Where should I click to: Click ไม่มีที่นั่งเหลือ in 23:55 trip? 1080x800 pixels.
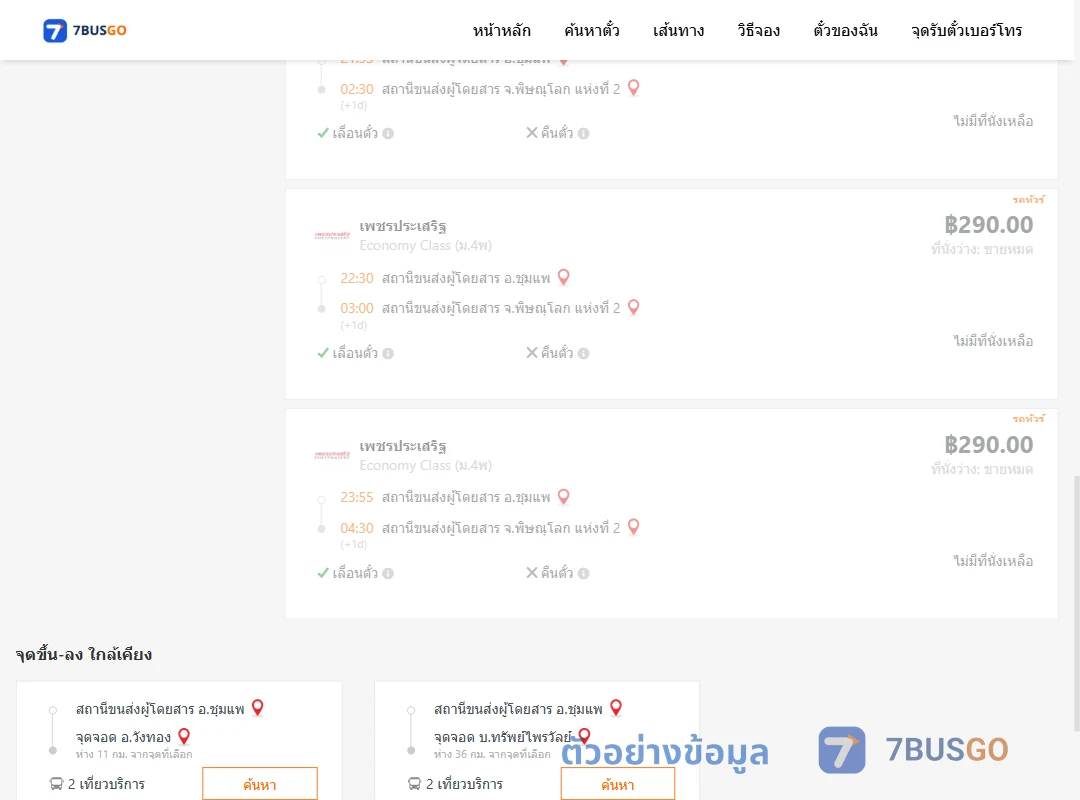[x=993, y=560]
